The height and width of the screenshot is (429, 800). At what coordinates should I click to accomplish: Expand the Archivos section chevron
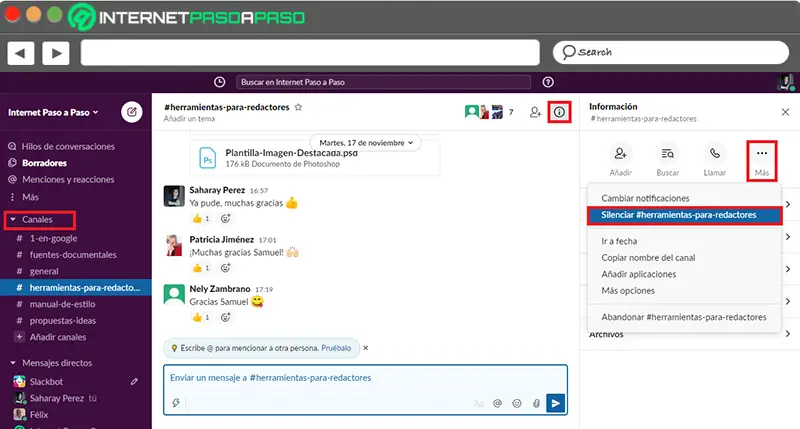[788, 334]
